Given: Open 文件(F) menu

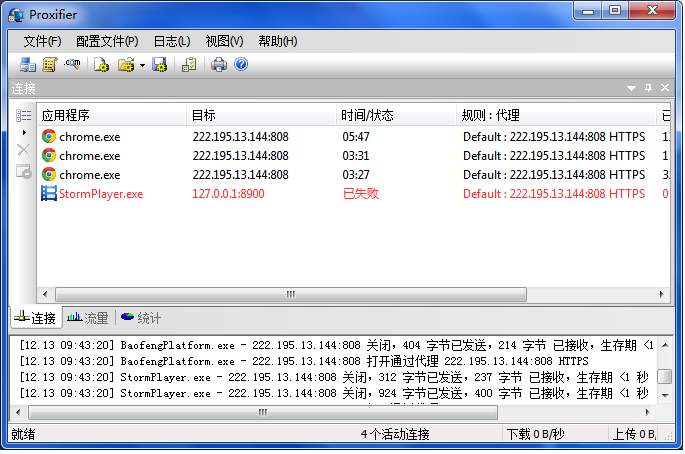Looking at the screenshot, I should (42, 41).
